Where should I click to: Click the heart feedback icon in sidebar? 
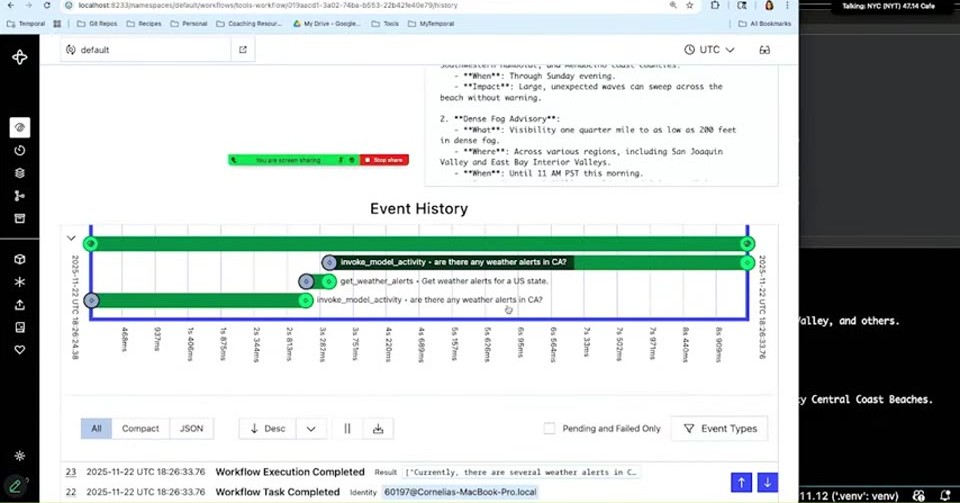click(20, 350)
